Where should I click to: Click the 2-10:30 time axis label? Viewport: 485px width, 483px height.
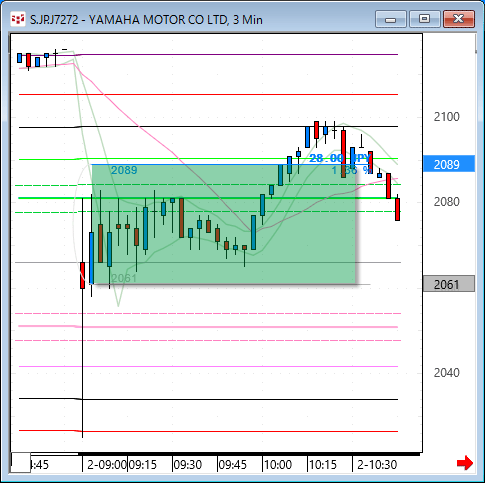point(377,464)
